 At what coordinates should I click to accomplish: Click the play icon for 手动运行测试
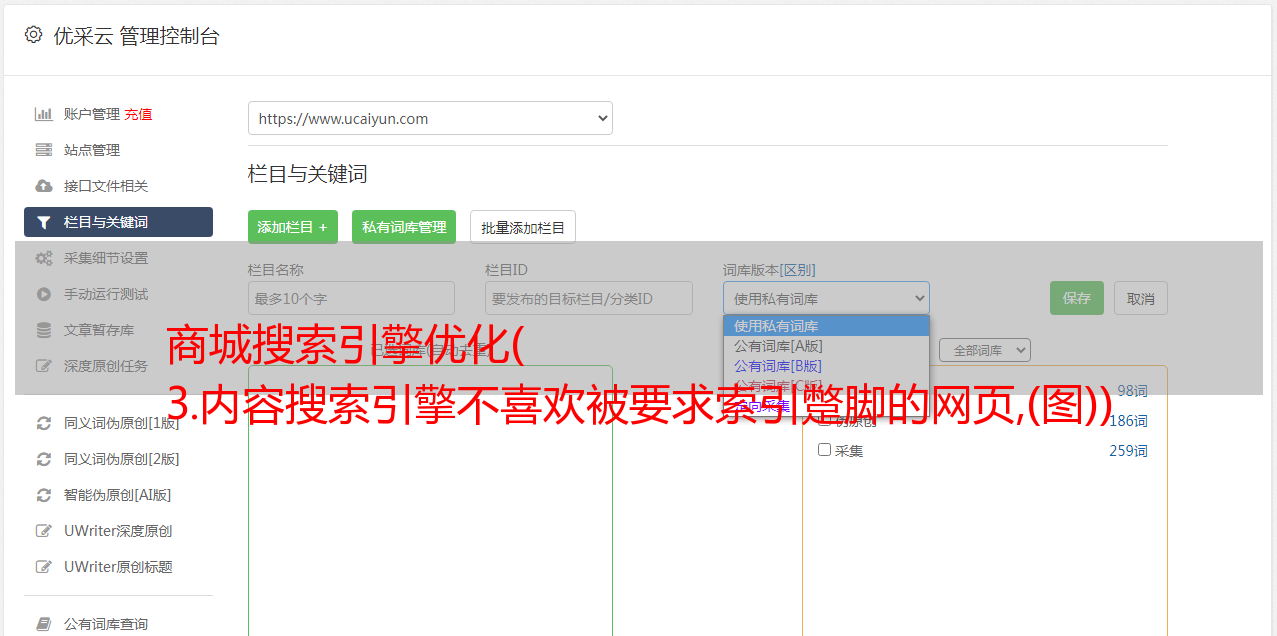[43, 294]
